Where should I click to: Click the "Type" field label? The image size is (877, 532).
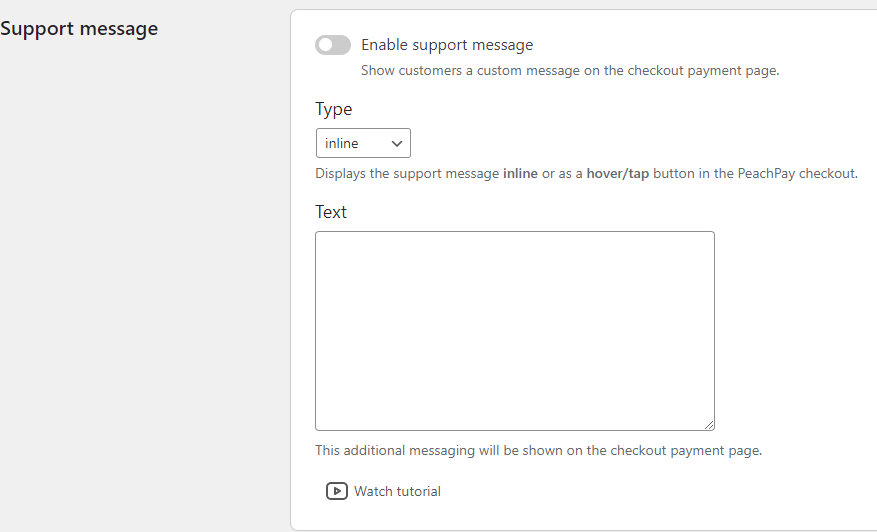point(333,109)
